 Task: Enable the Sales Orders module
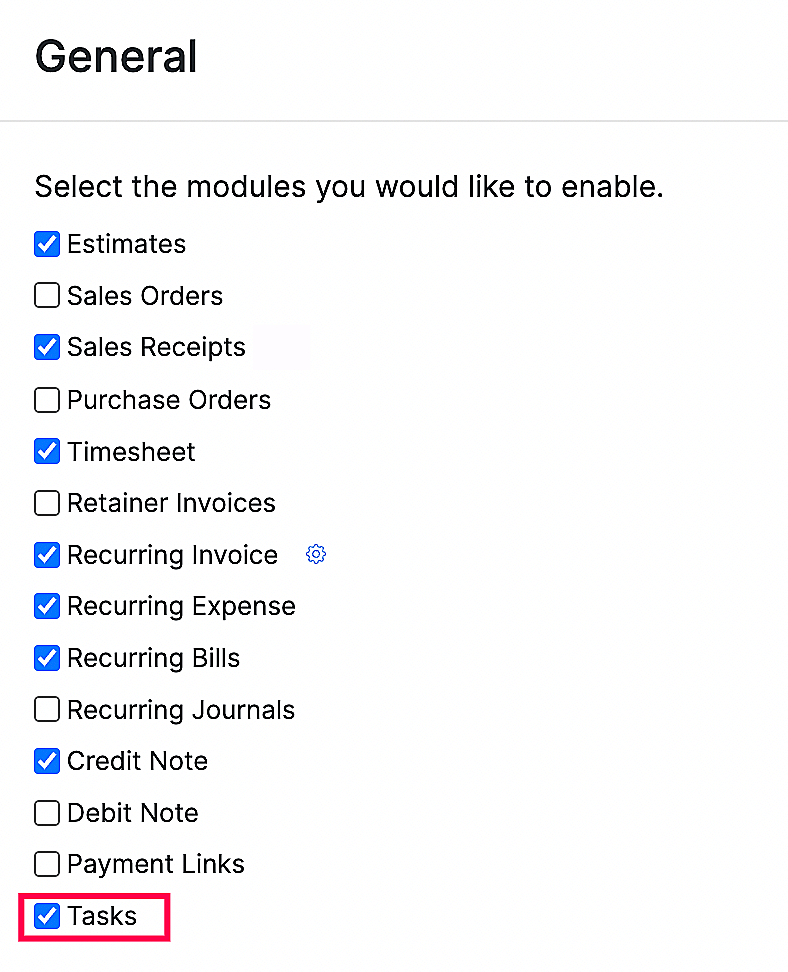point(46,295)
